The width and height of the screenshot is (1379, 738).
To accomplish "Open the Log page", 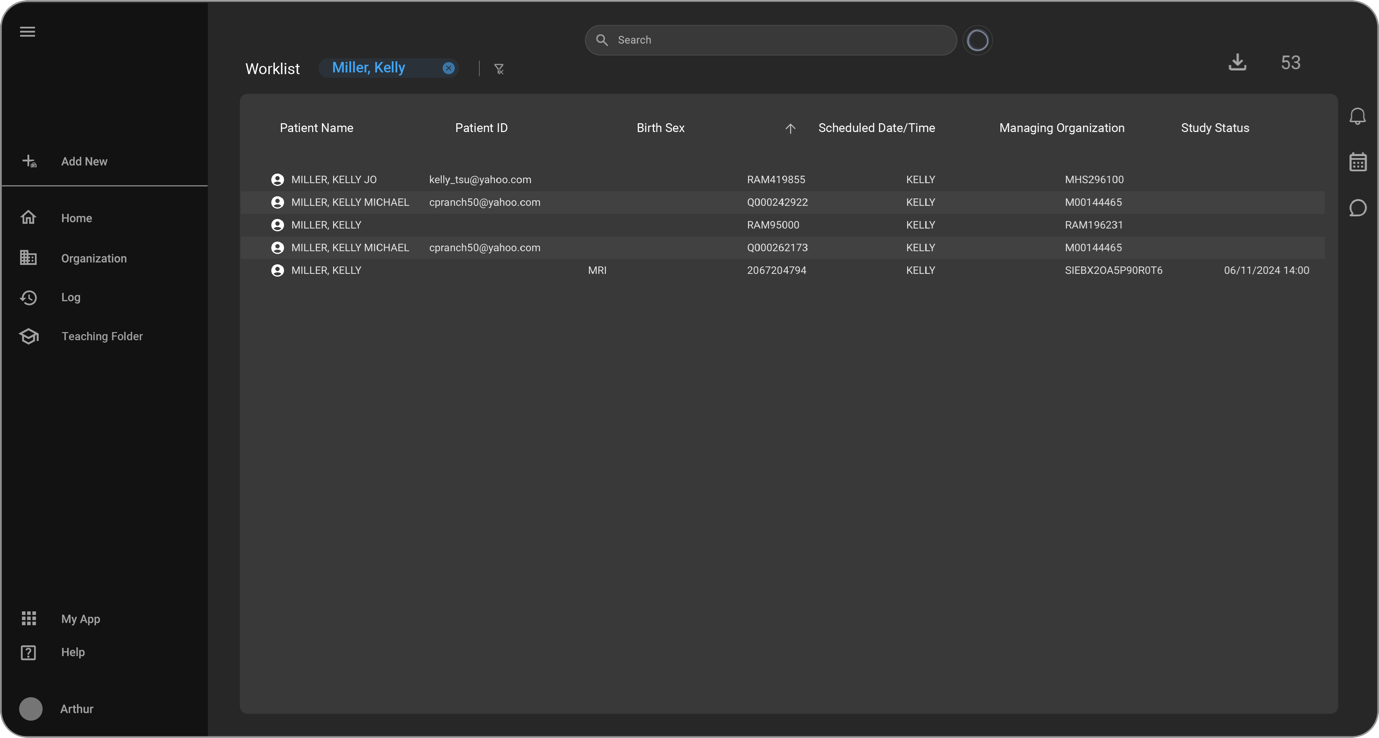I will (70, 297).
